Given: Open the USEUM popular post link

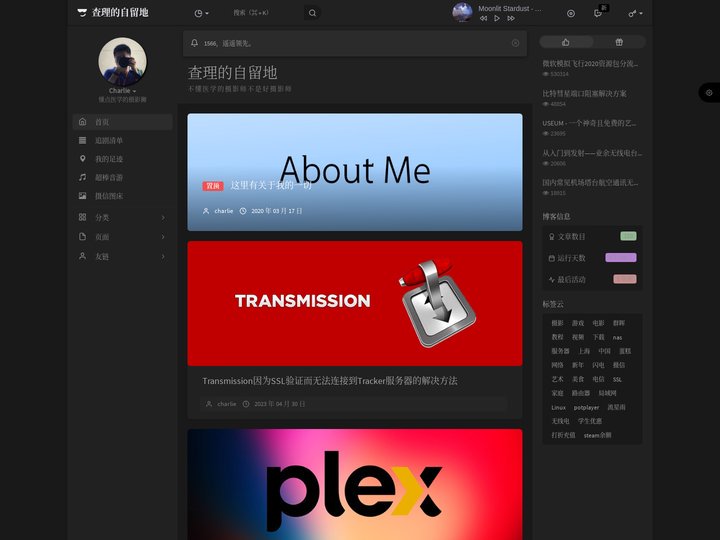Looking at the screenshot, I should pyautogui.click(x=589, y=123).
